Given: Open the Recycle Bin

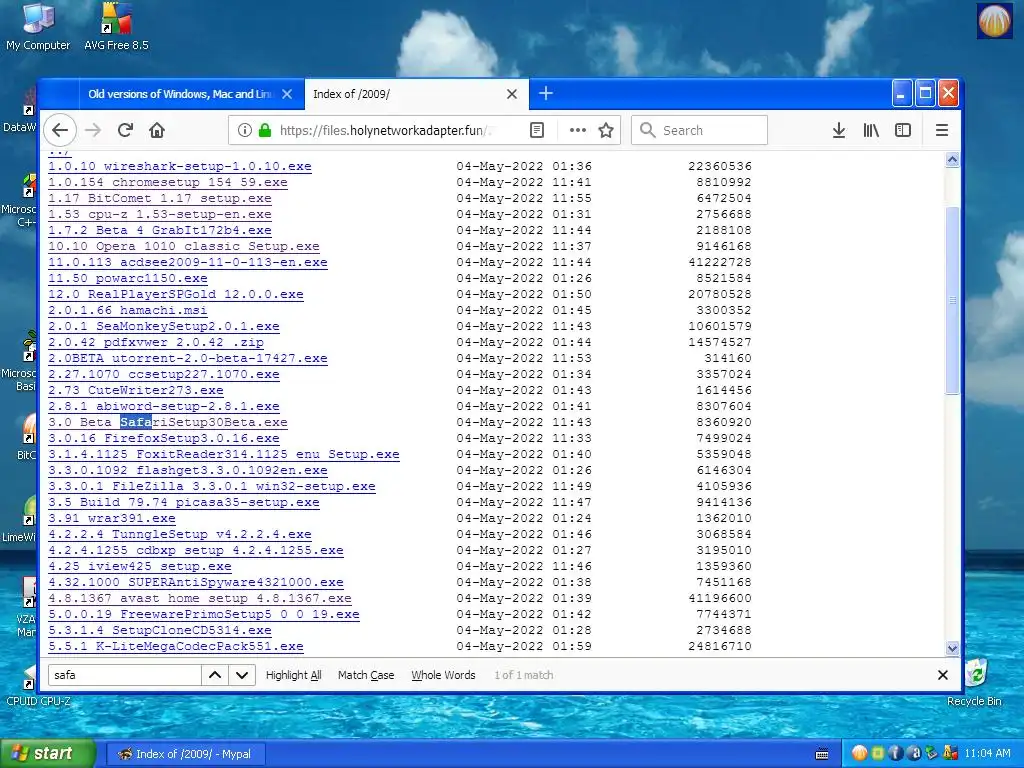Looking at the screenshot, I should coord(974,682).
